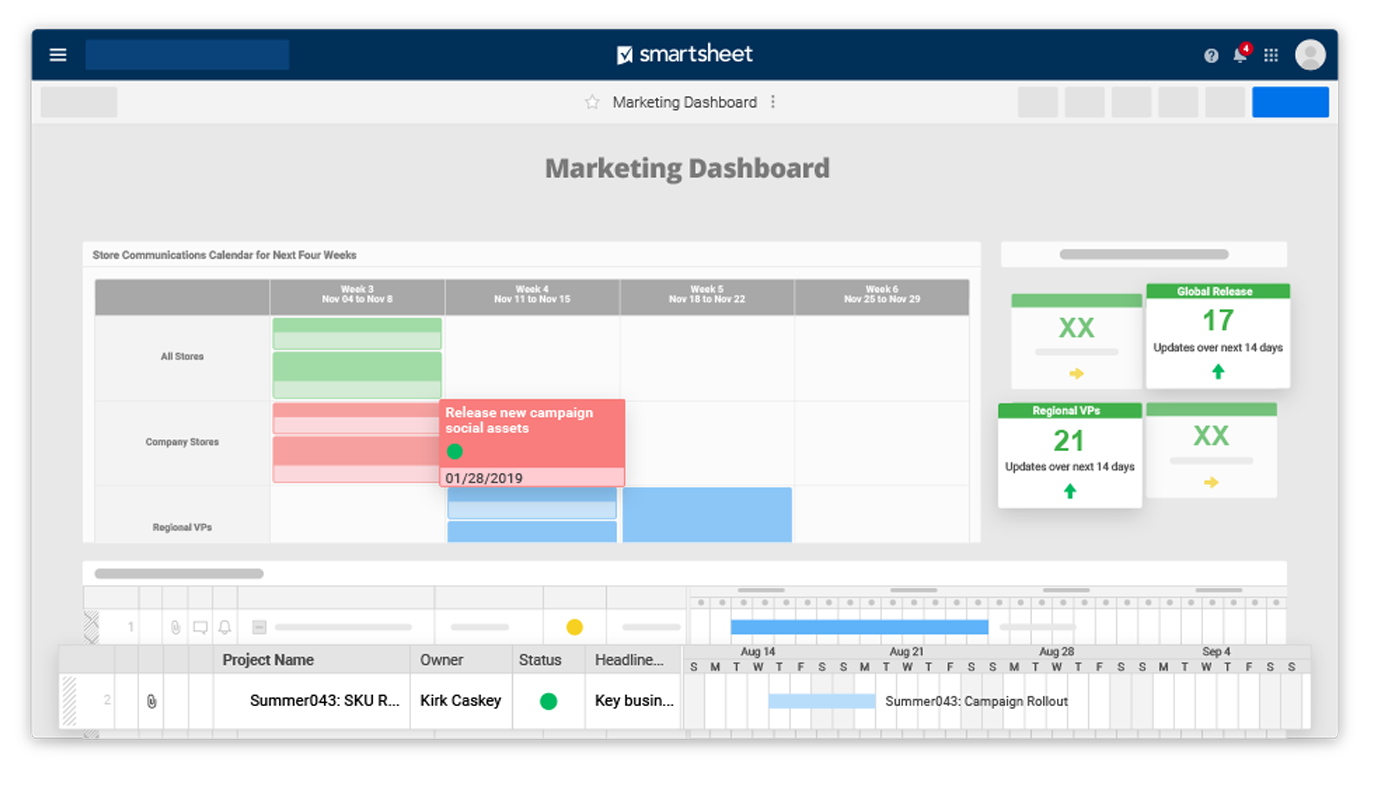Select the Project Name column header
This screenshot has height=792, width=1377.
point(268,660)
